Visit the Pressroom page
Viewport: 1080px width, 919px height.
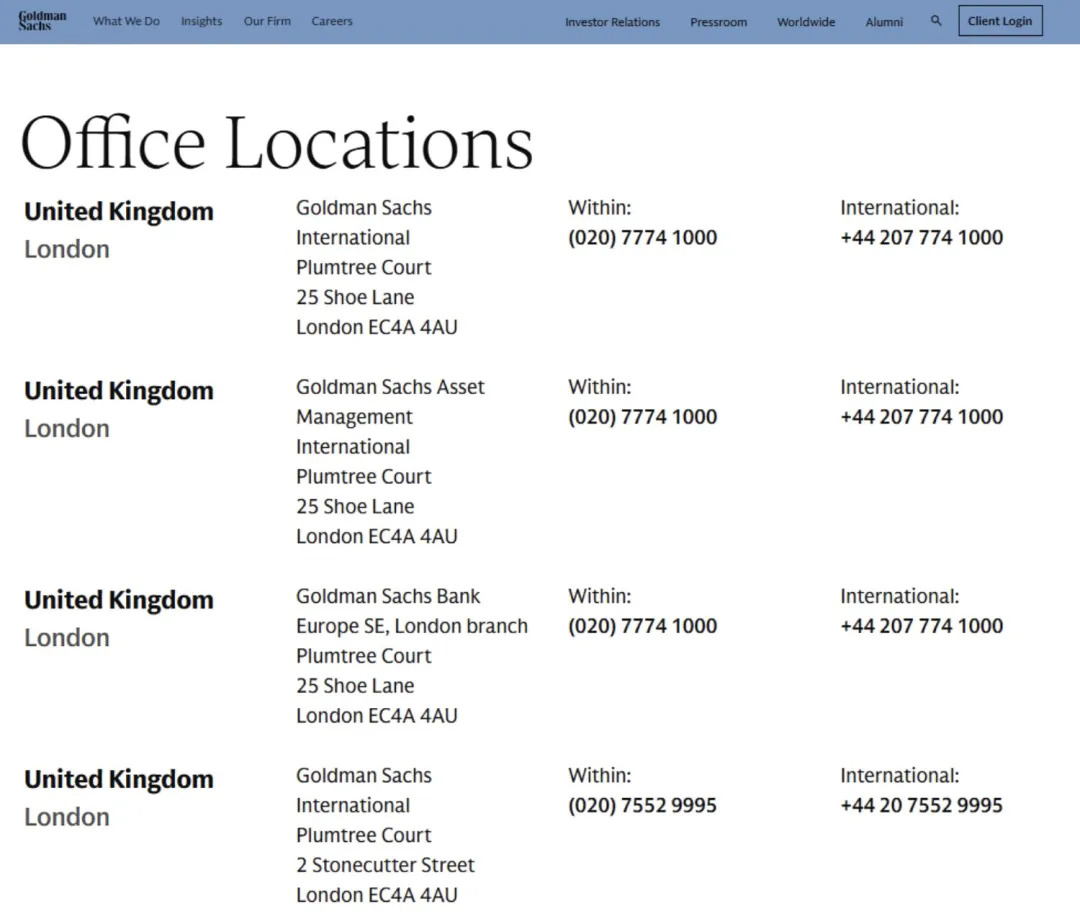click(x=718, y=22)
